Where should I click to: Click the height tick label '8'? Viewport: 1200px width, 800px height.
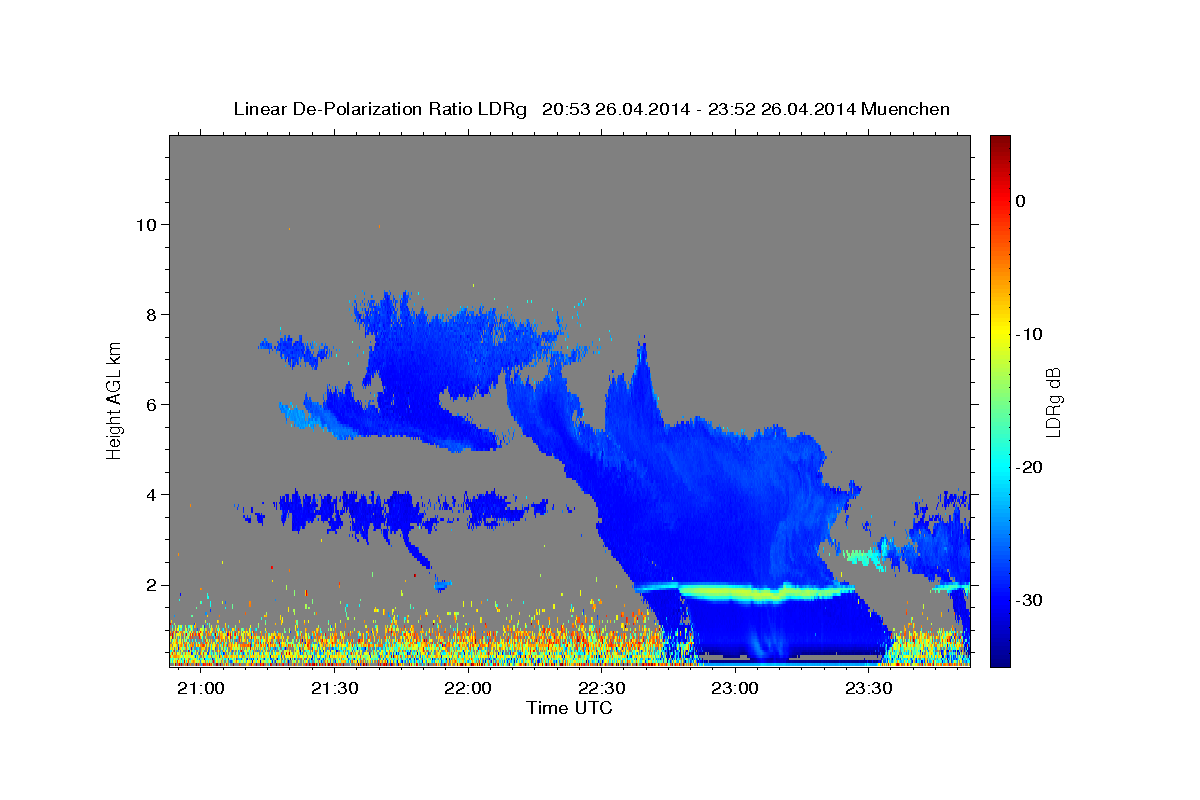[x=154, y=315]
